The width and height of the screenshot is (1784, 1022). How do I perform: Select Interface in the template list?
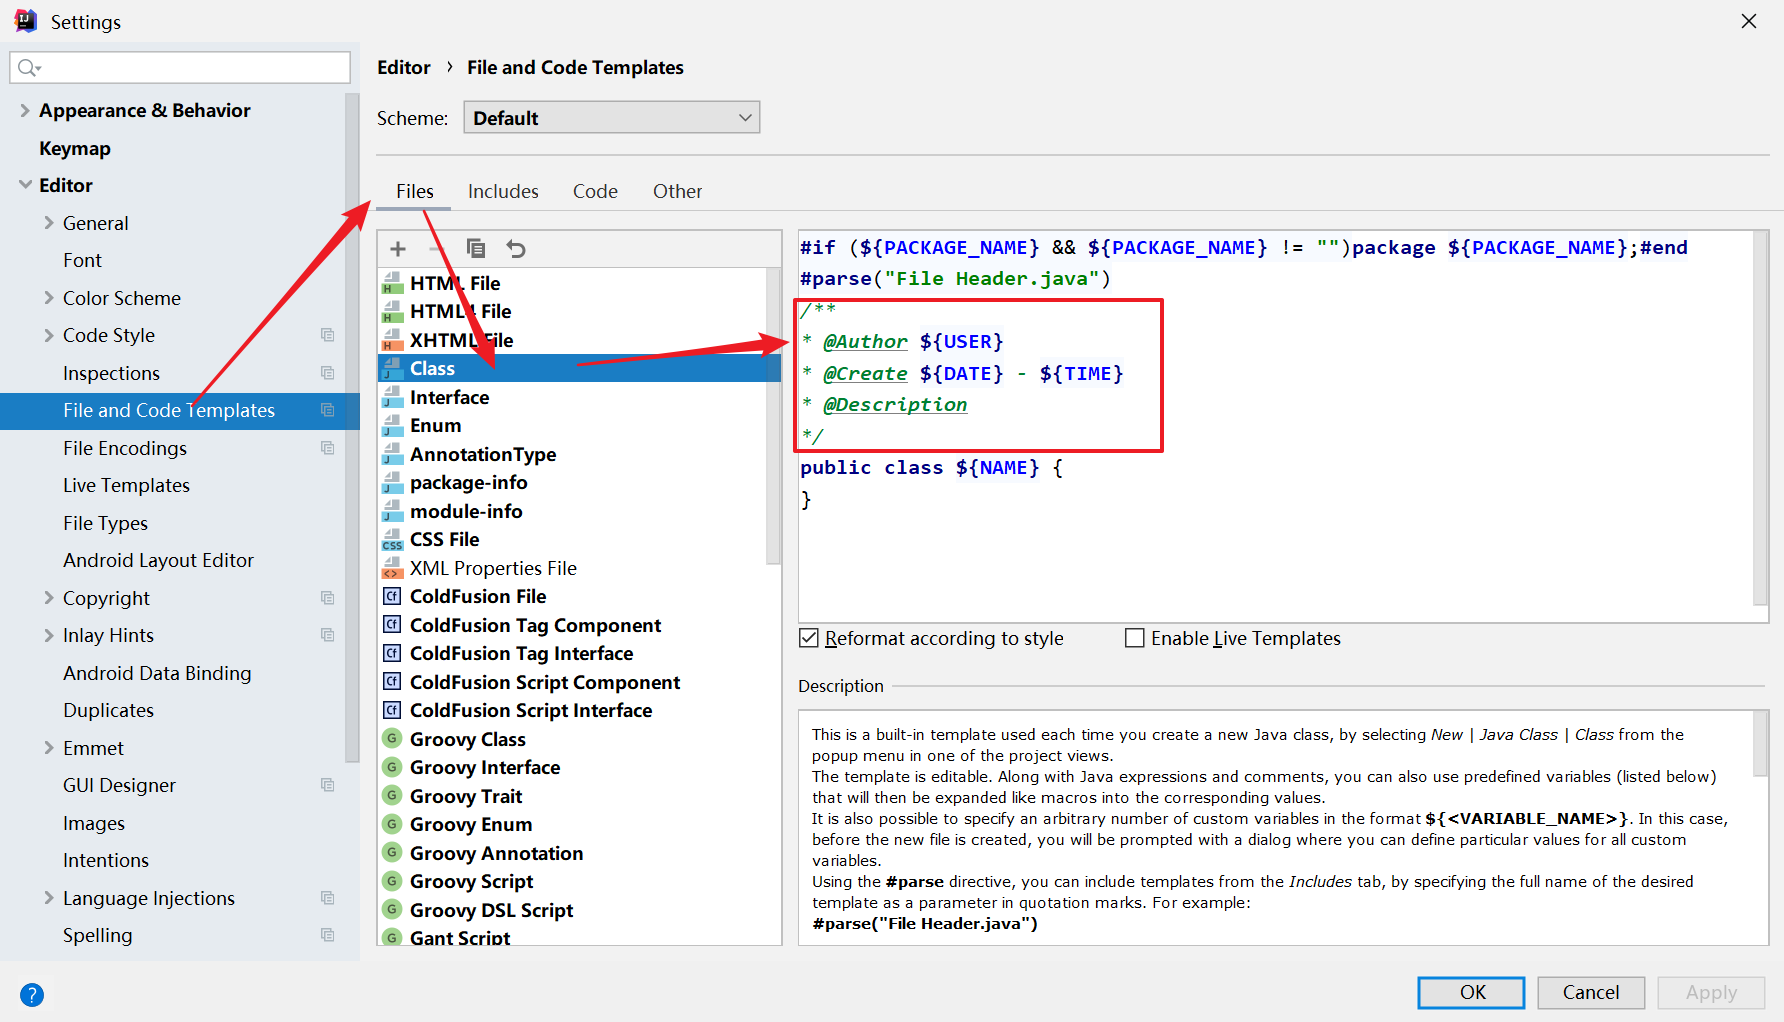click(449, 397)
